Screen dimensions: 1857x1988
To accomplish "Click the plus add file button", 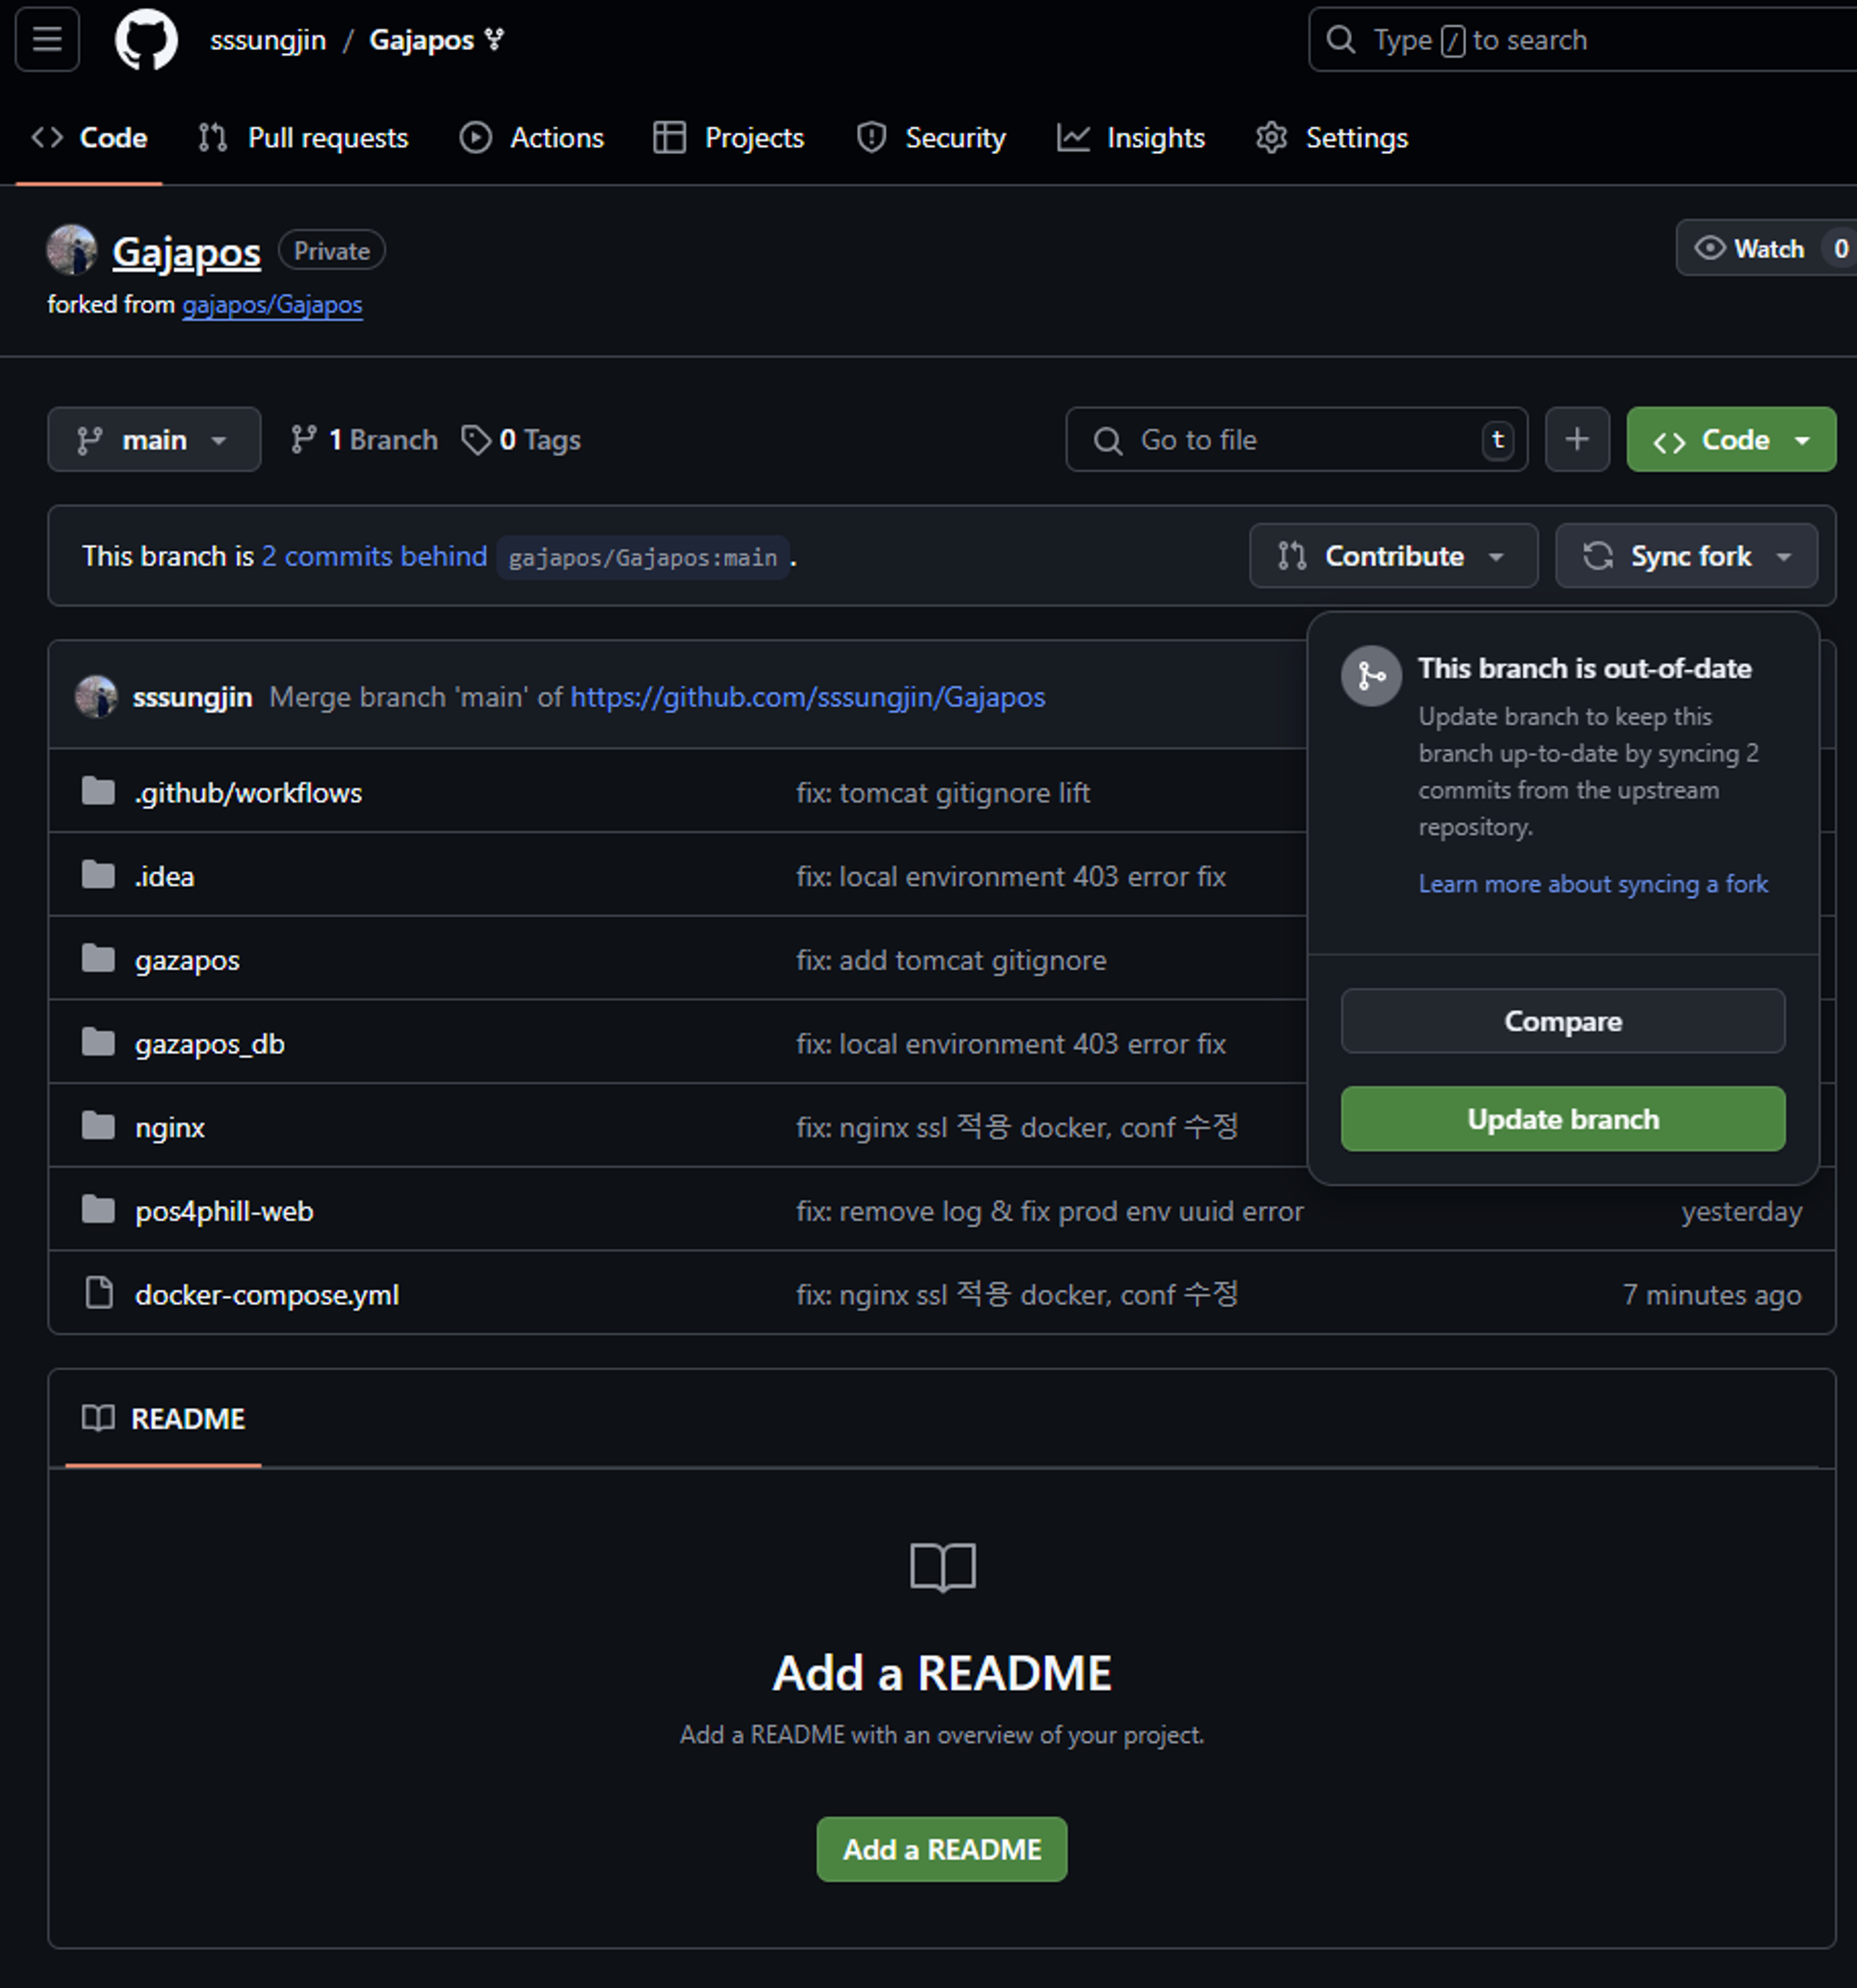I will click(x=1576, y=439).
